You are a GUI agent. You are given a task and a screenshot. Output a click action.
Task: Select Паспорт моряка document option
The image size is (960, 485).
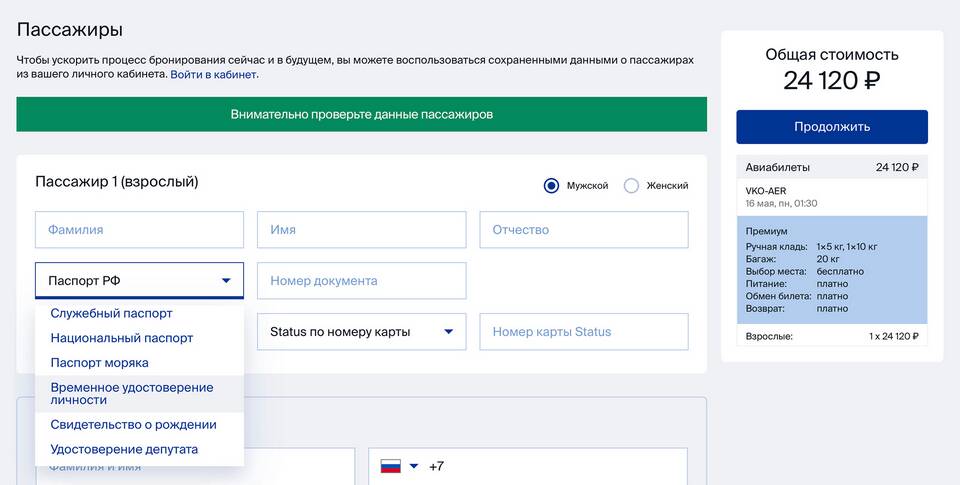pos(99,363)
